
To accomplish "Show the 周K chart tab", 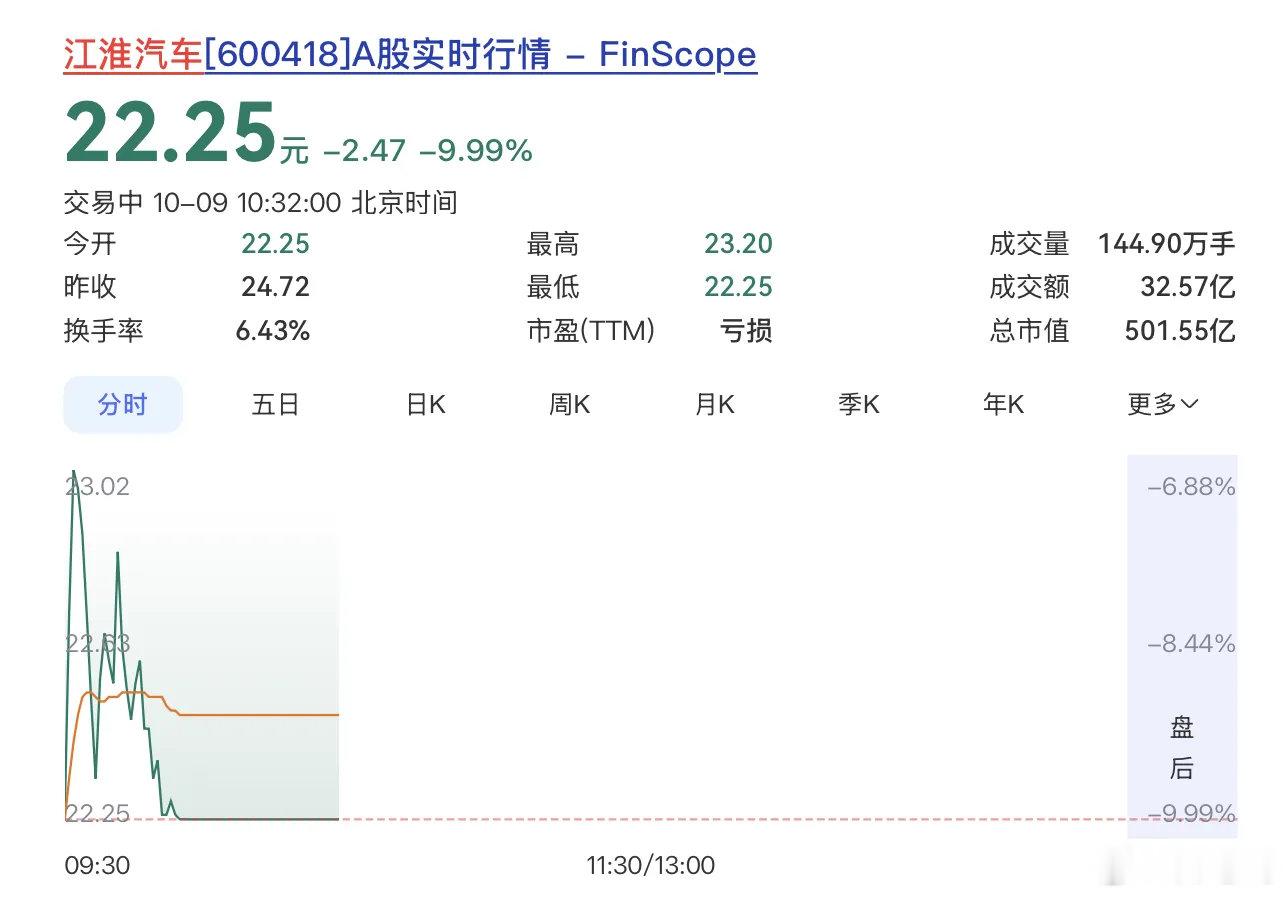I will 570,405.
